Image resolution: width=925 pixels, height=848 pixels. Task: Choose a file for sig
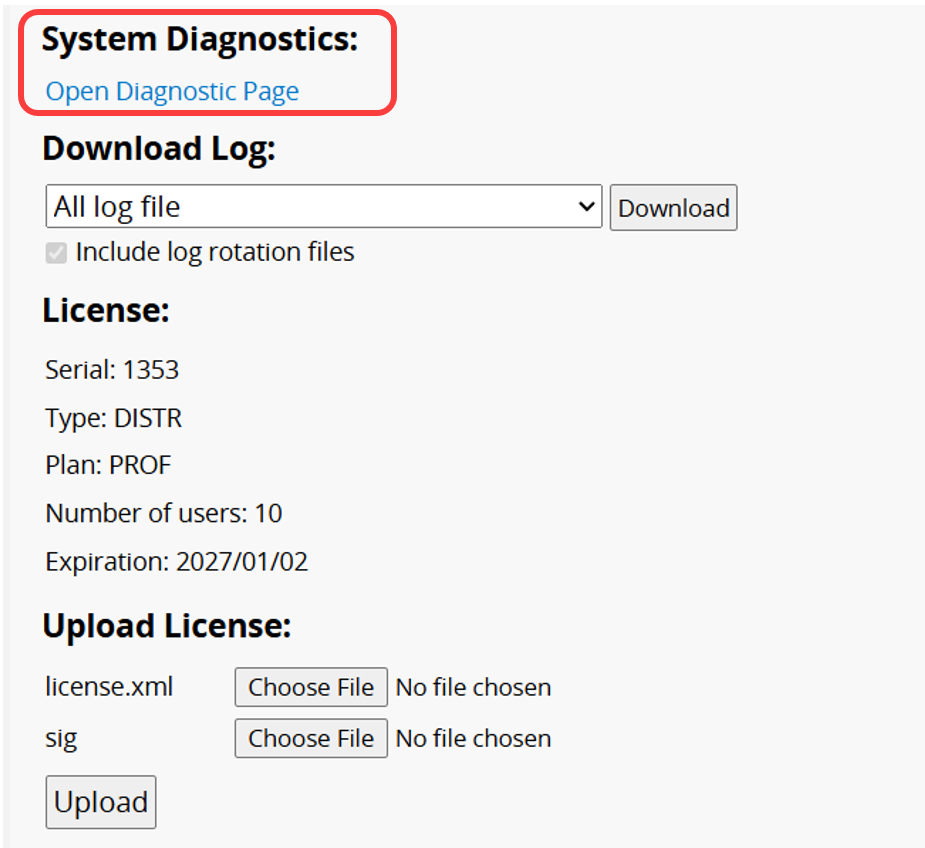click(x=311, y=738)
